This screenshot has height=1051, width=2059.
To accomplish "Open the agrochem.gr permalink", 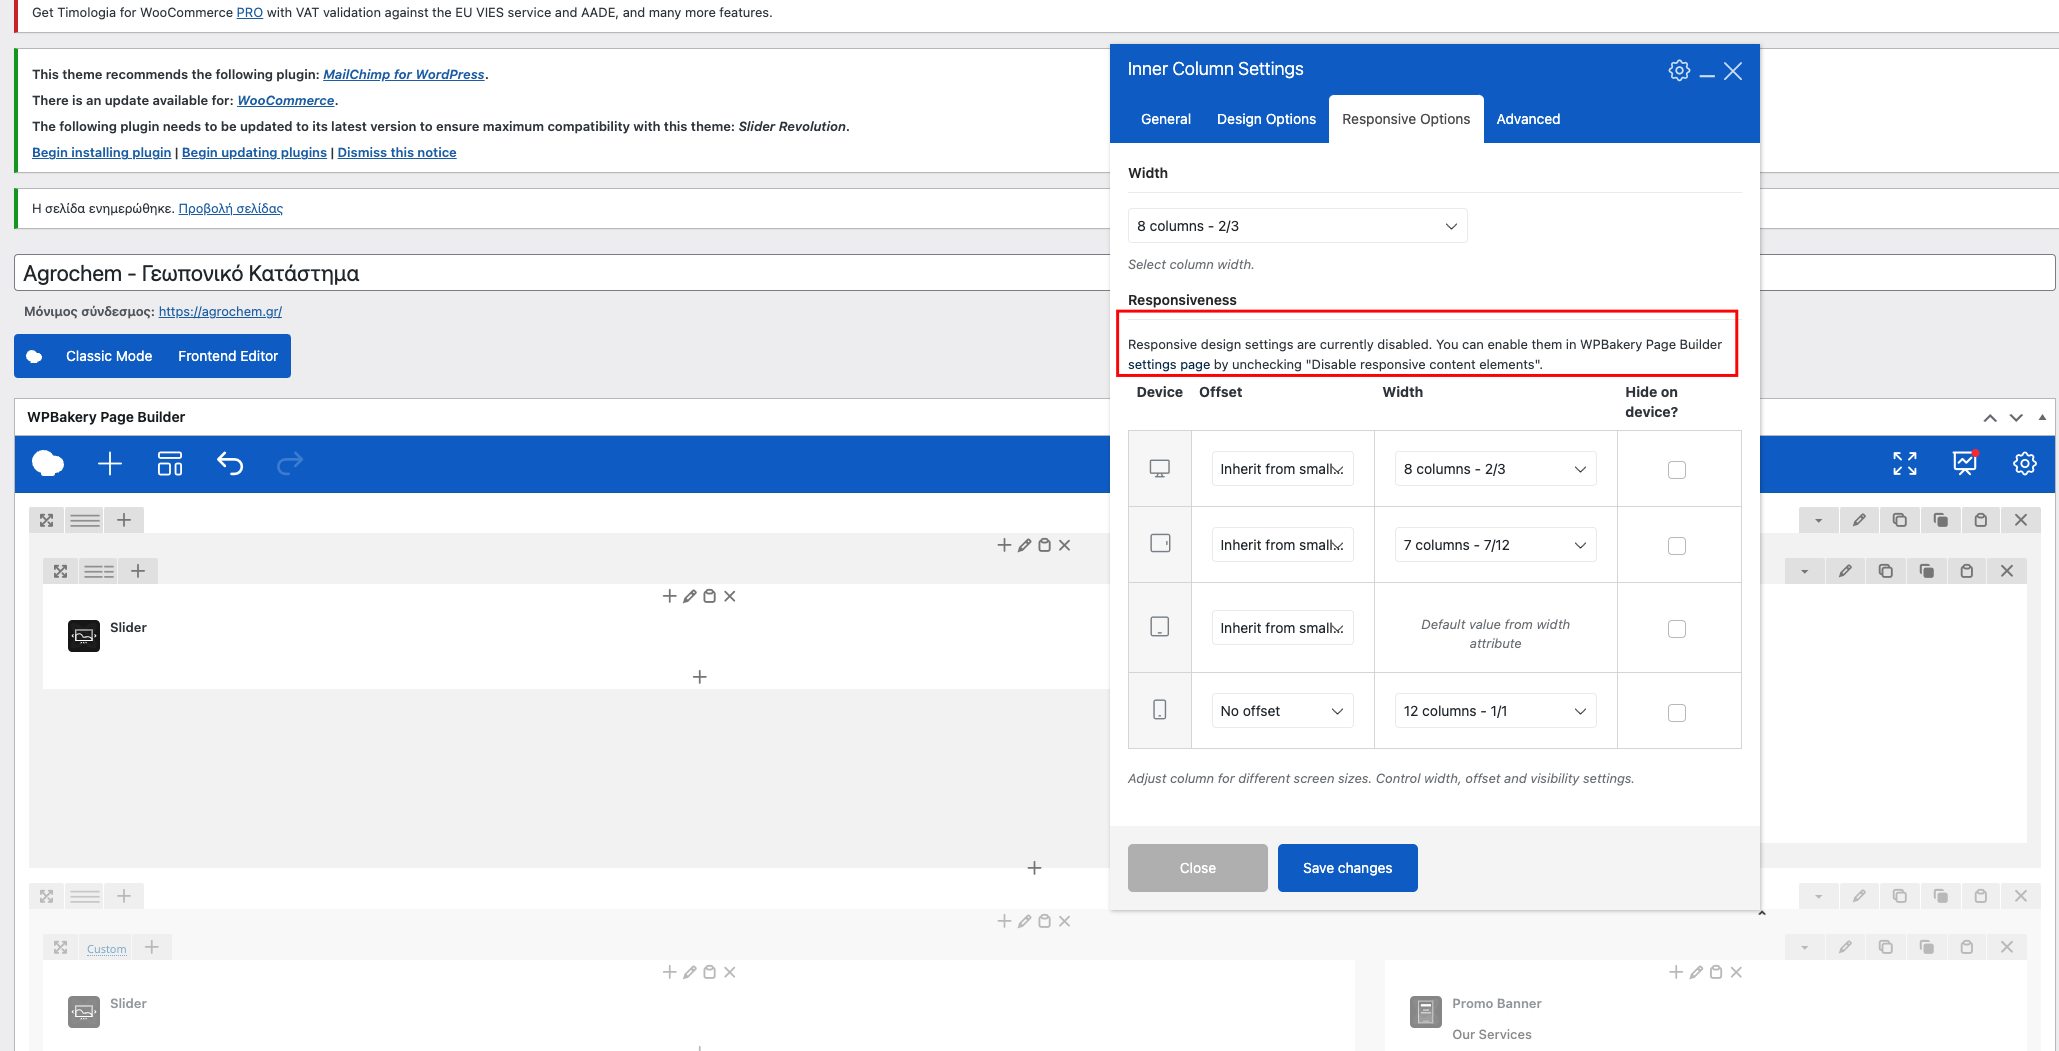I will coord(220,311).
